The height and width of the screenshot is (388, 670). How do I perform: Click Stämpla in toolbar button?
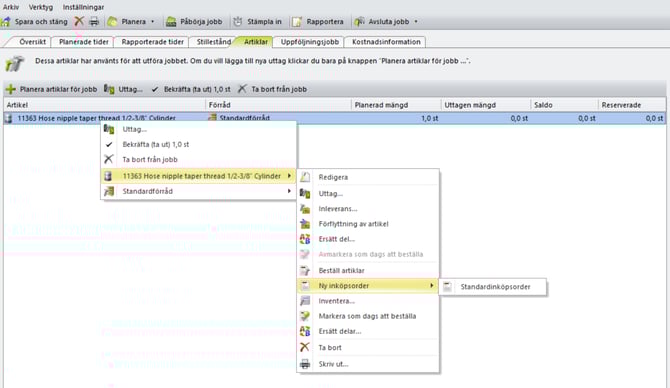pos(257,21)
